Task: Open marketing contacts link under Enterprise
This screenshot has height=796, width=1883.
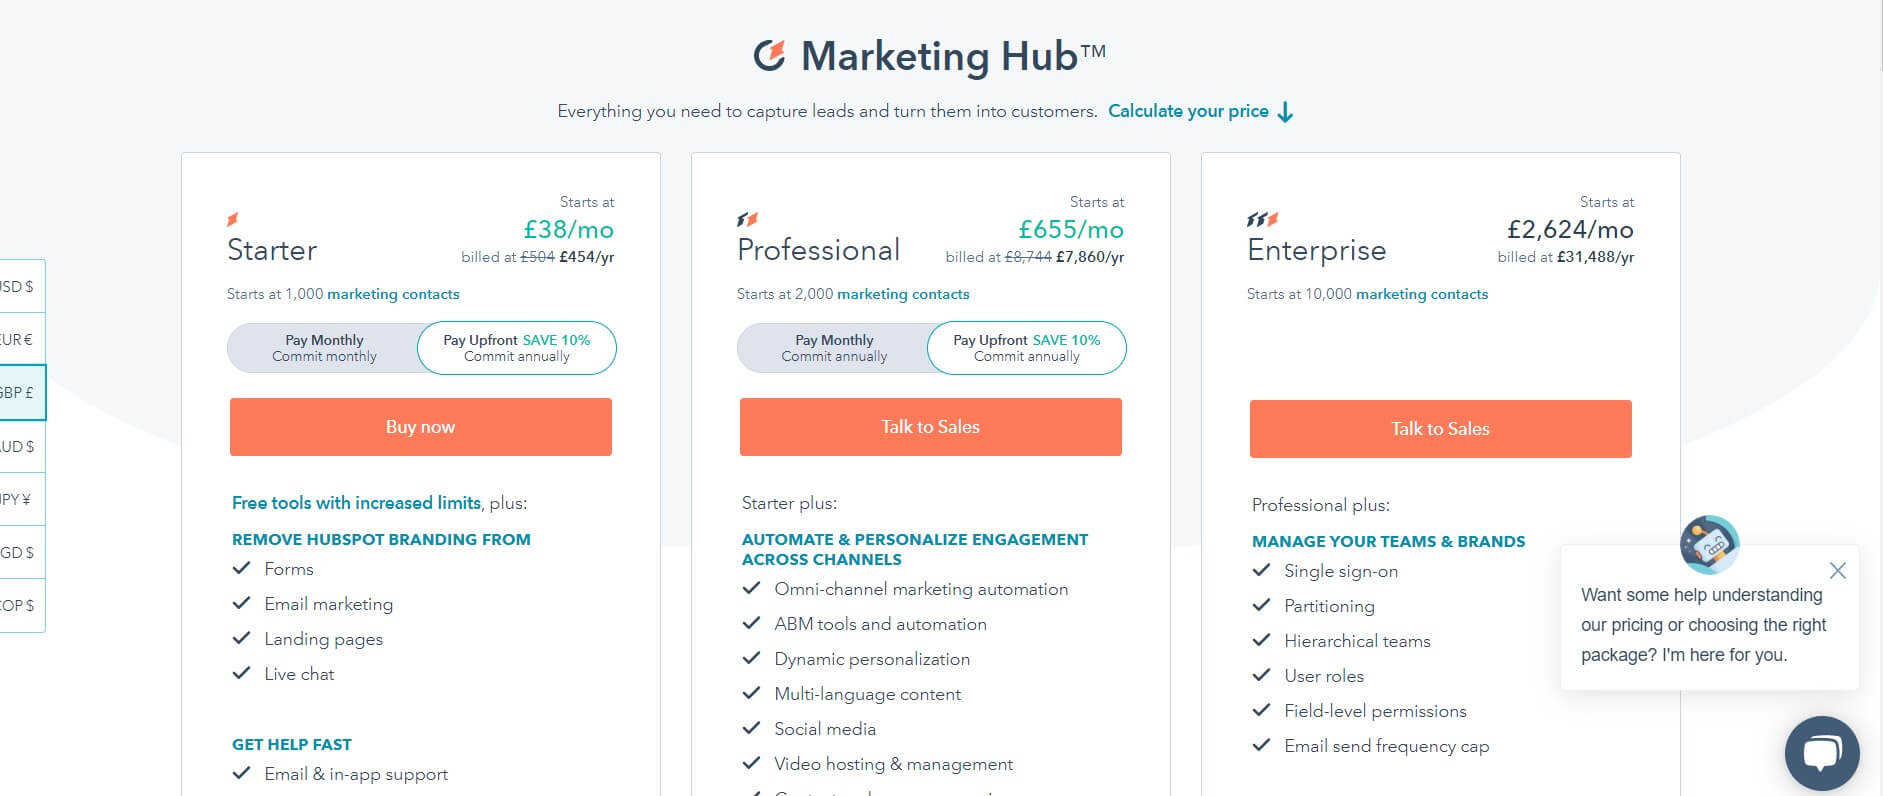Action: [x=1422, y=294]
